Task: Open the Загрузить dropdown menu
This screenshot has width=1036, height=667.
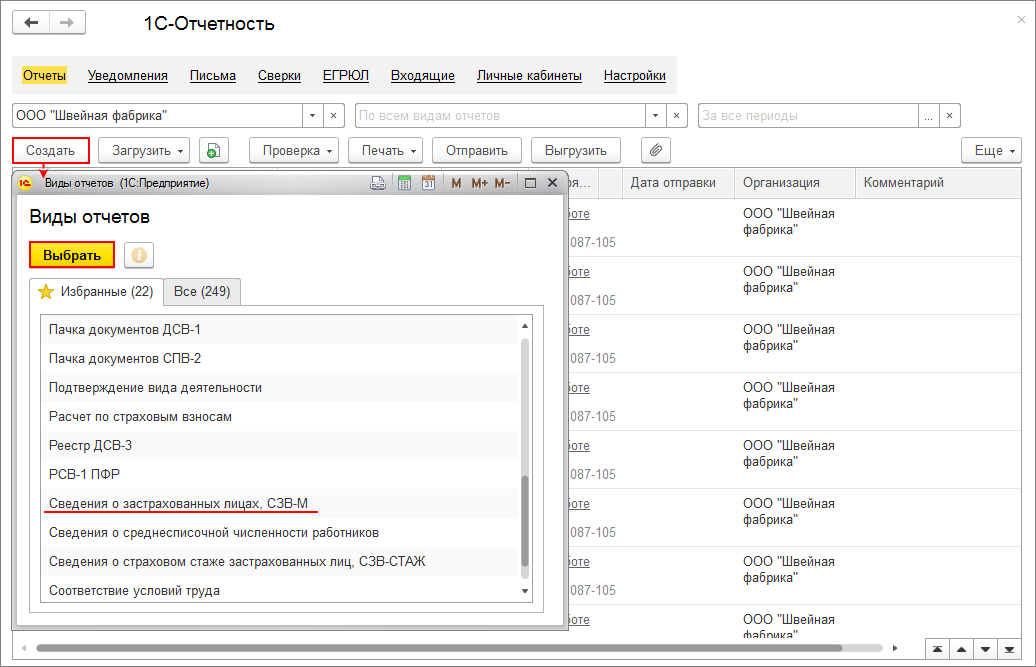Action: click(x=144, y=151)
